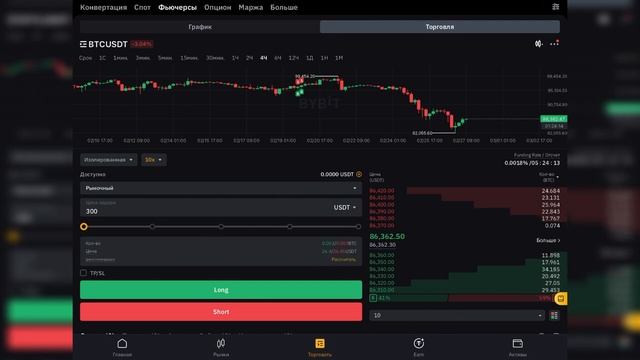Image resolution: width=640 pixels, height=360 pixels.
Task: Open the candlestick chart indicator icon
Action: (539, 44)
